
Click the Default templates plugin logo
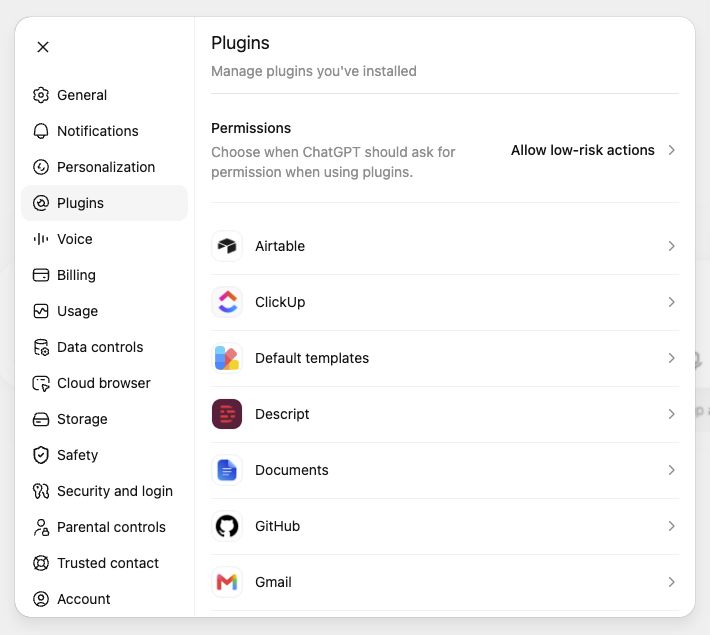pos(227,358)
